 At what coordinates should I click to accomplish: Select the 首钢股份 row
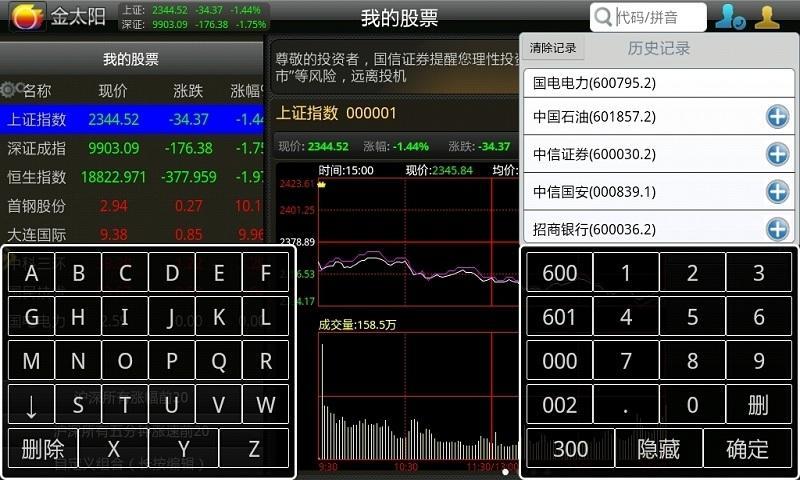point(132,206)
